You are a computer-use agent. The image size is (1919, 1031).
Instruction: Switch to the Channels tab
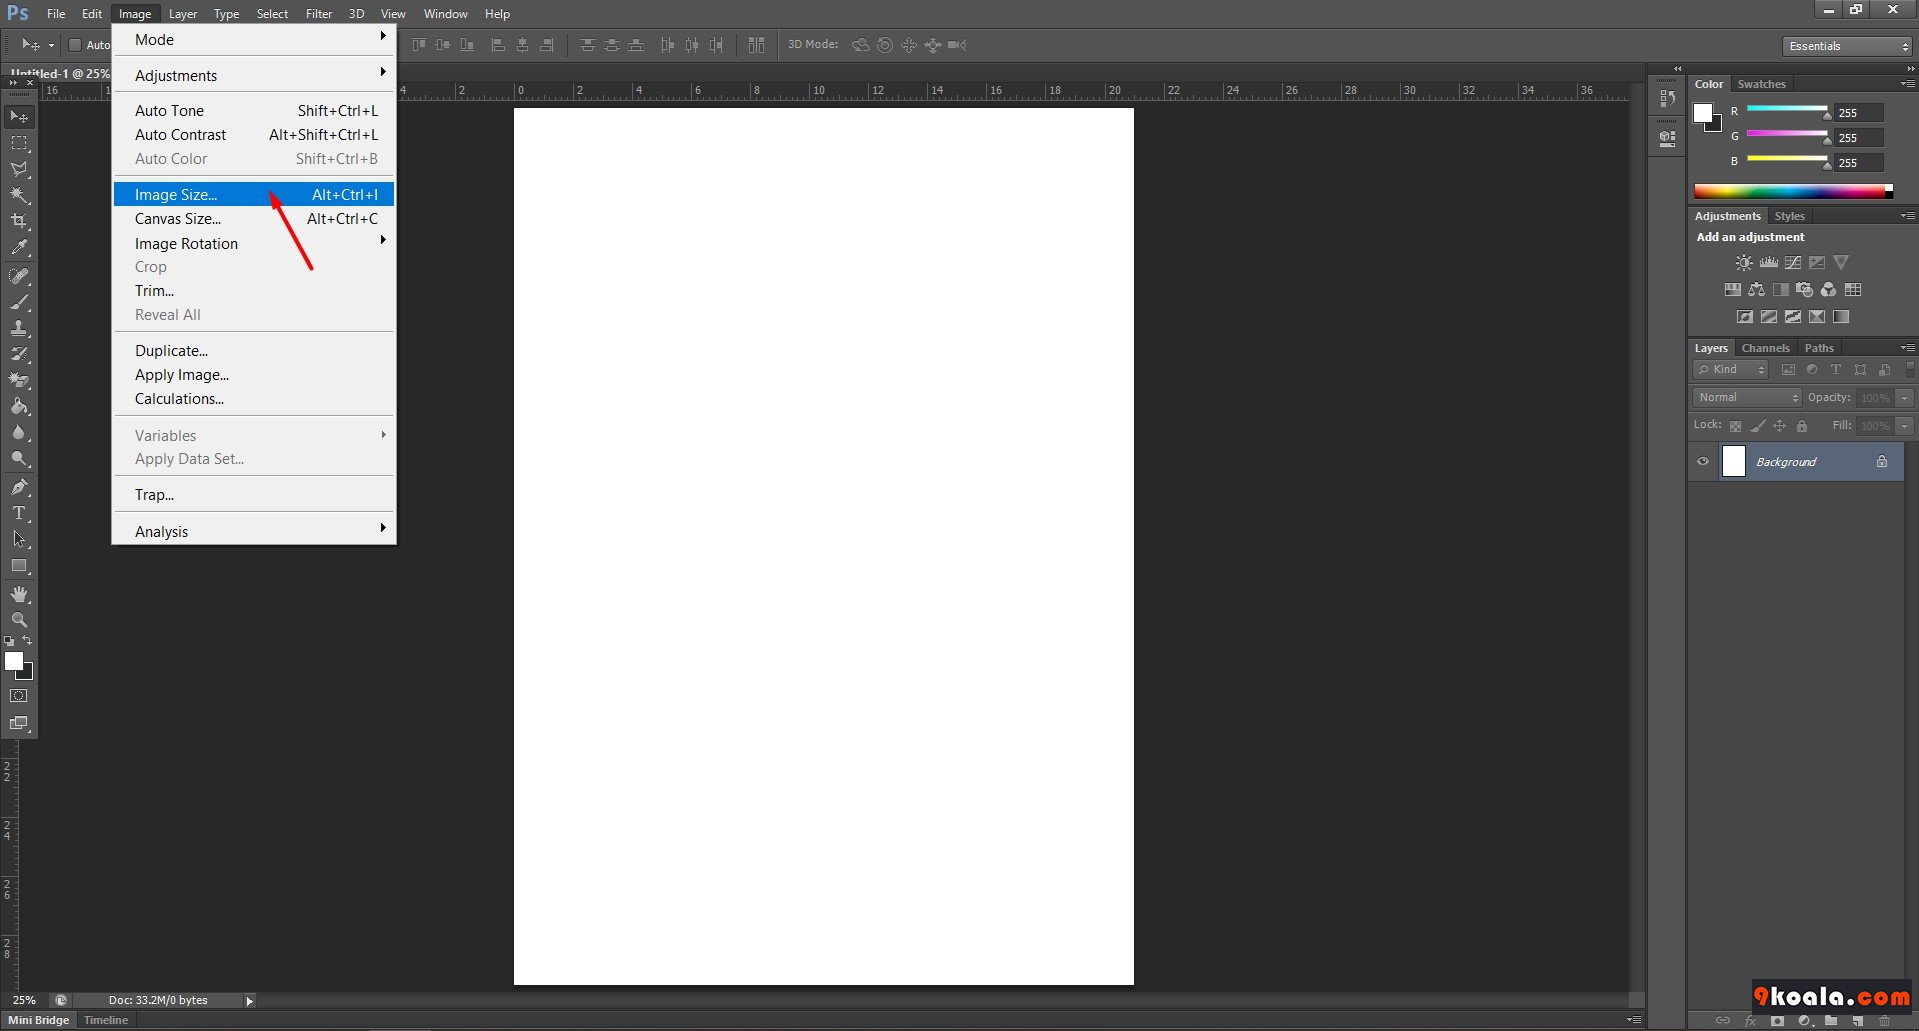(x=1765, y=348)
